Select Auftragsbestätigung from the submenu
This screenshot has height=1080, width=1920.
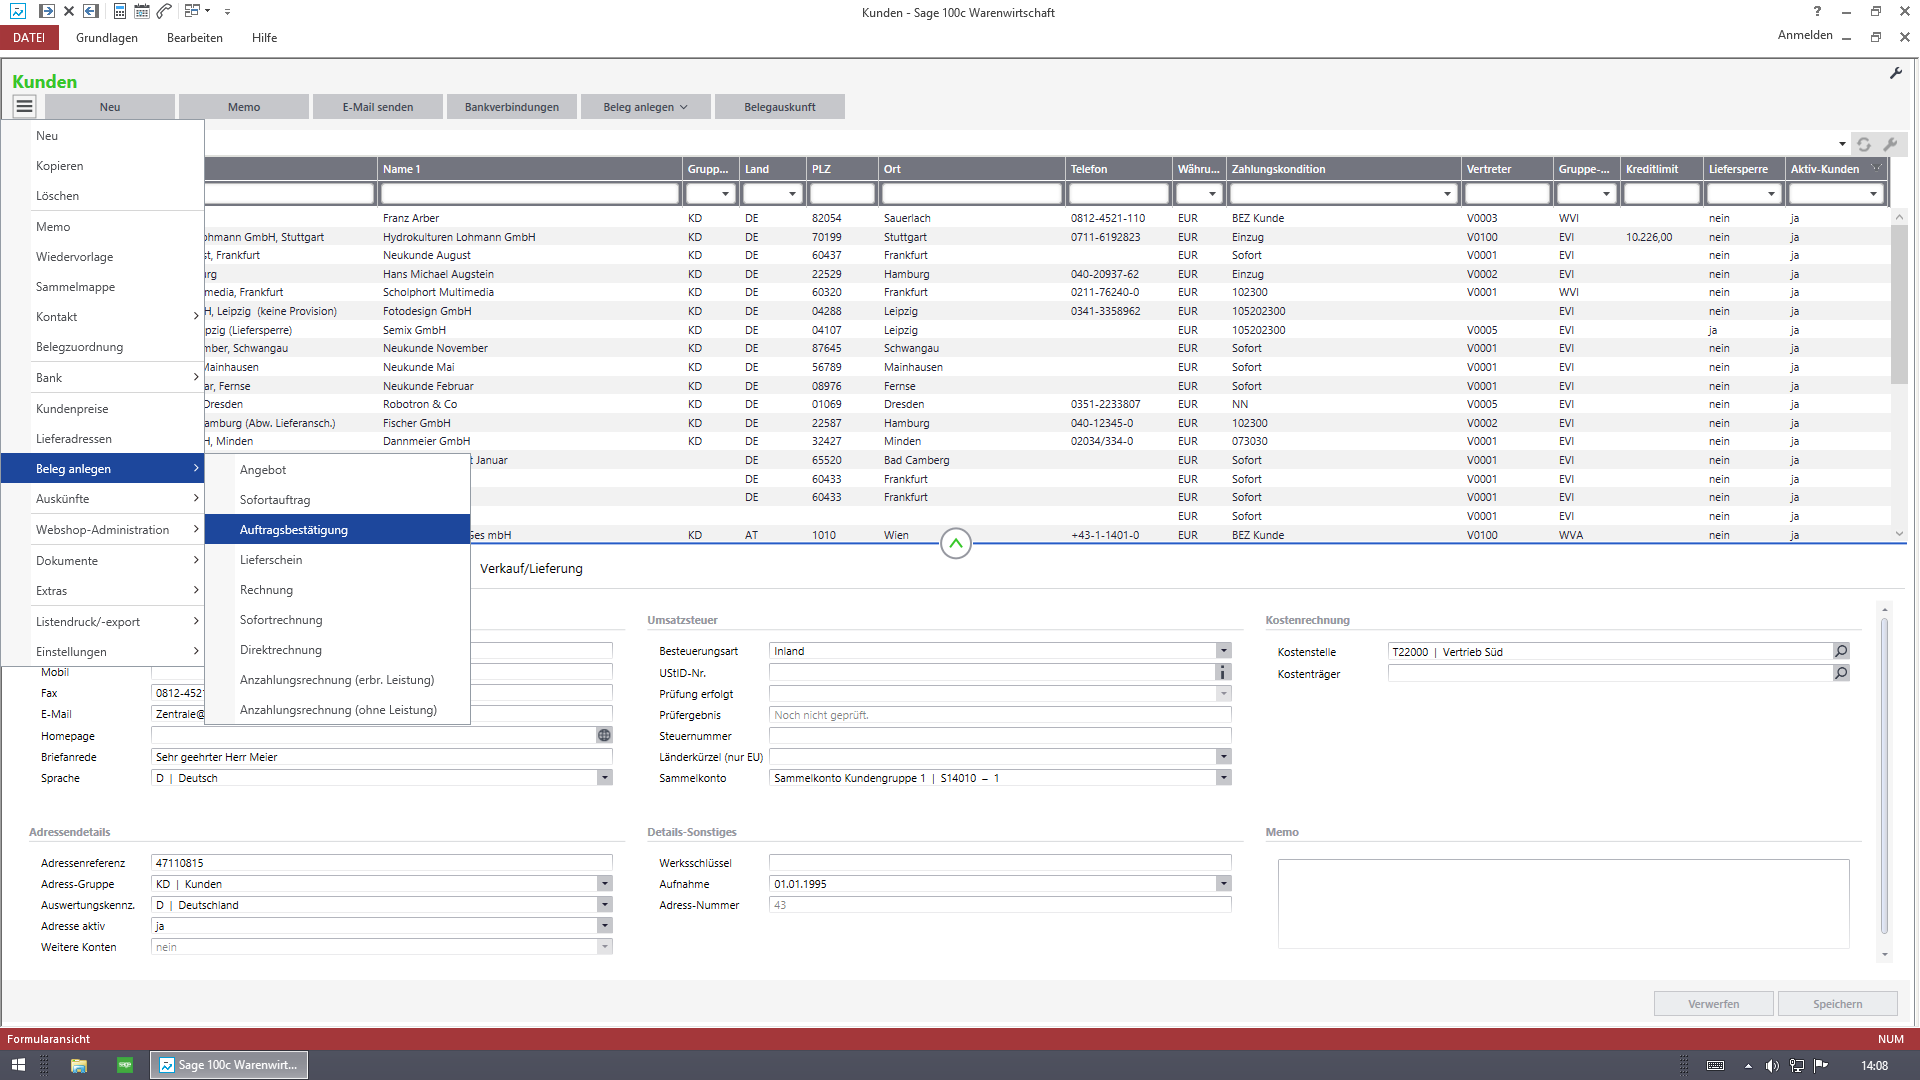coord(294,529)
